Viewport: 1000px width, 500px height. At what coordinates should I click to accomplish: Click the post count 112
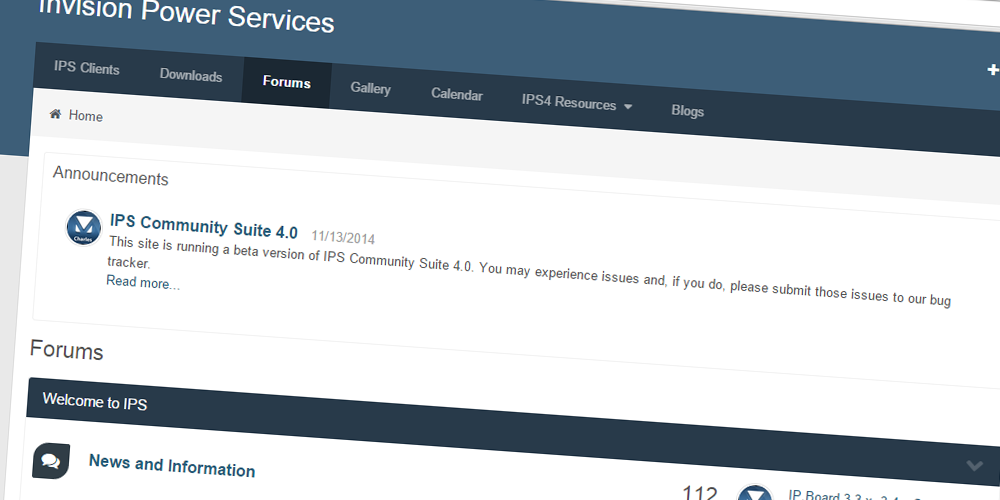coord(700,492)
